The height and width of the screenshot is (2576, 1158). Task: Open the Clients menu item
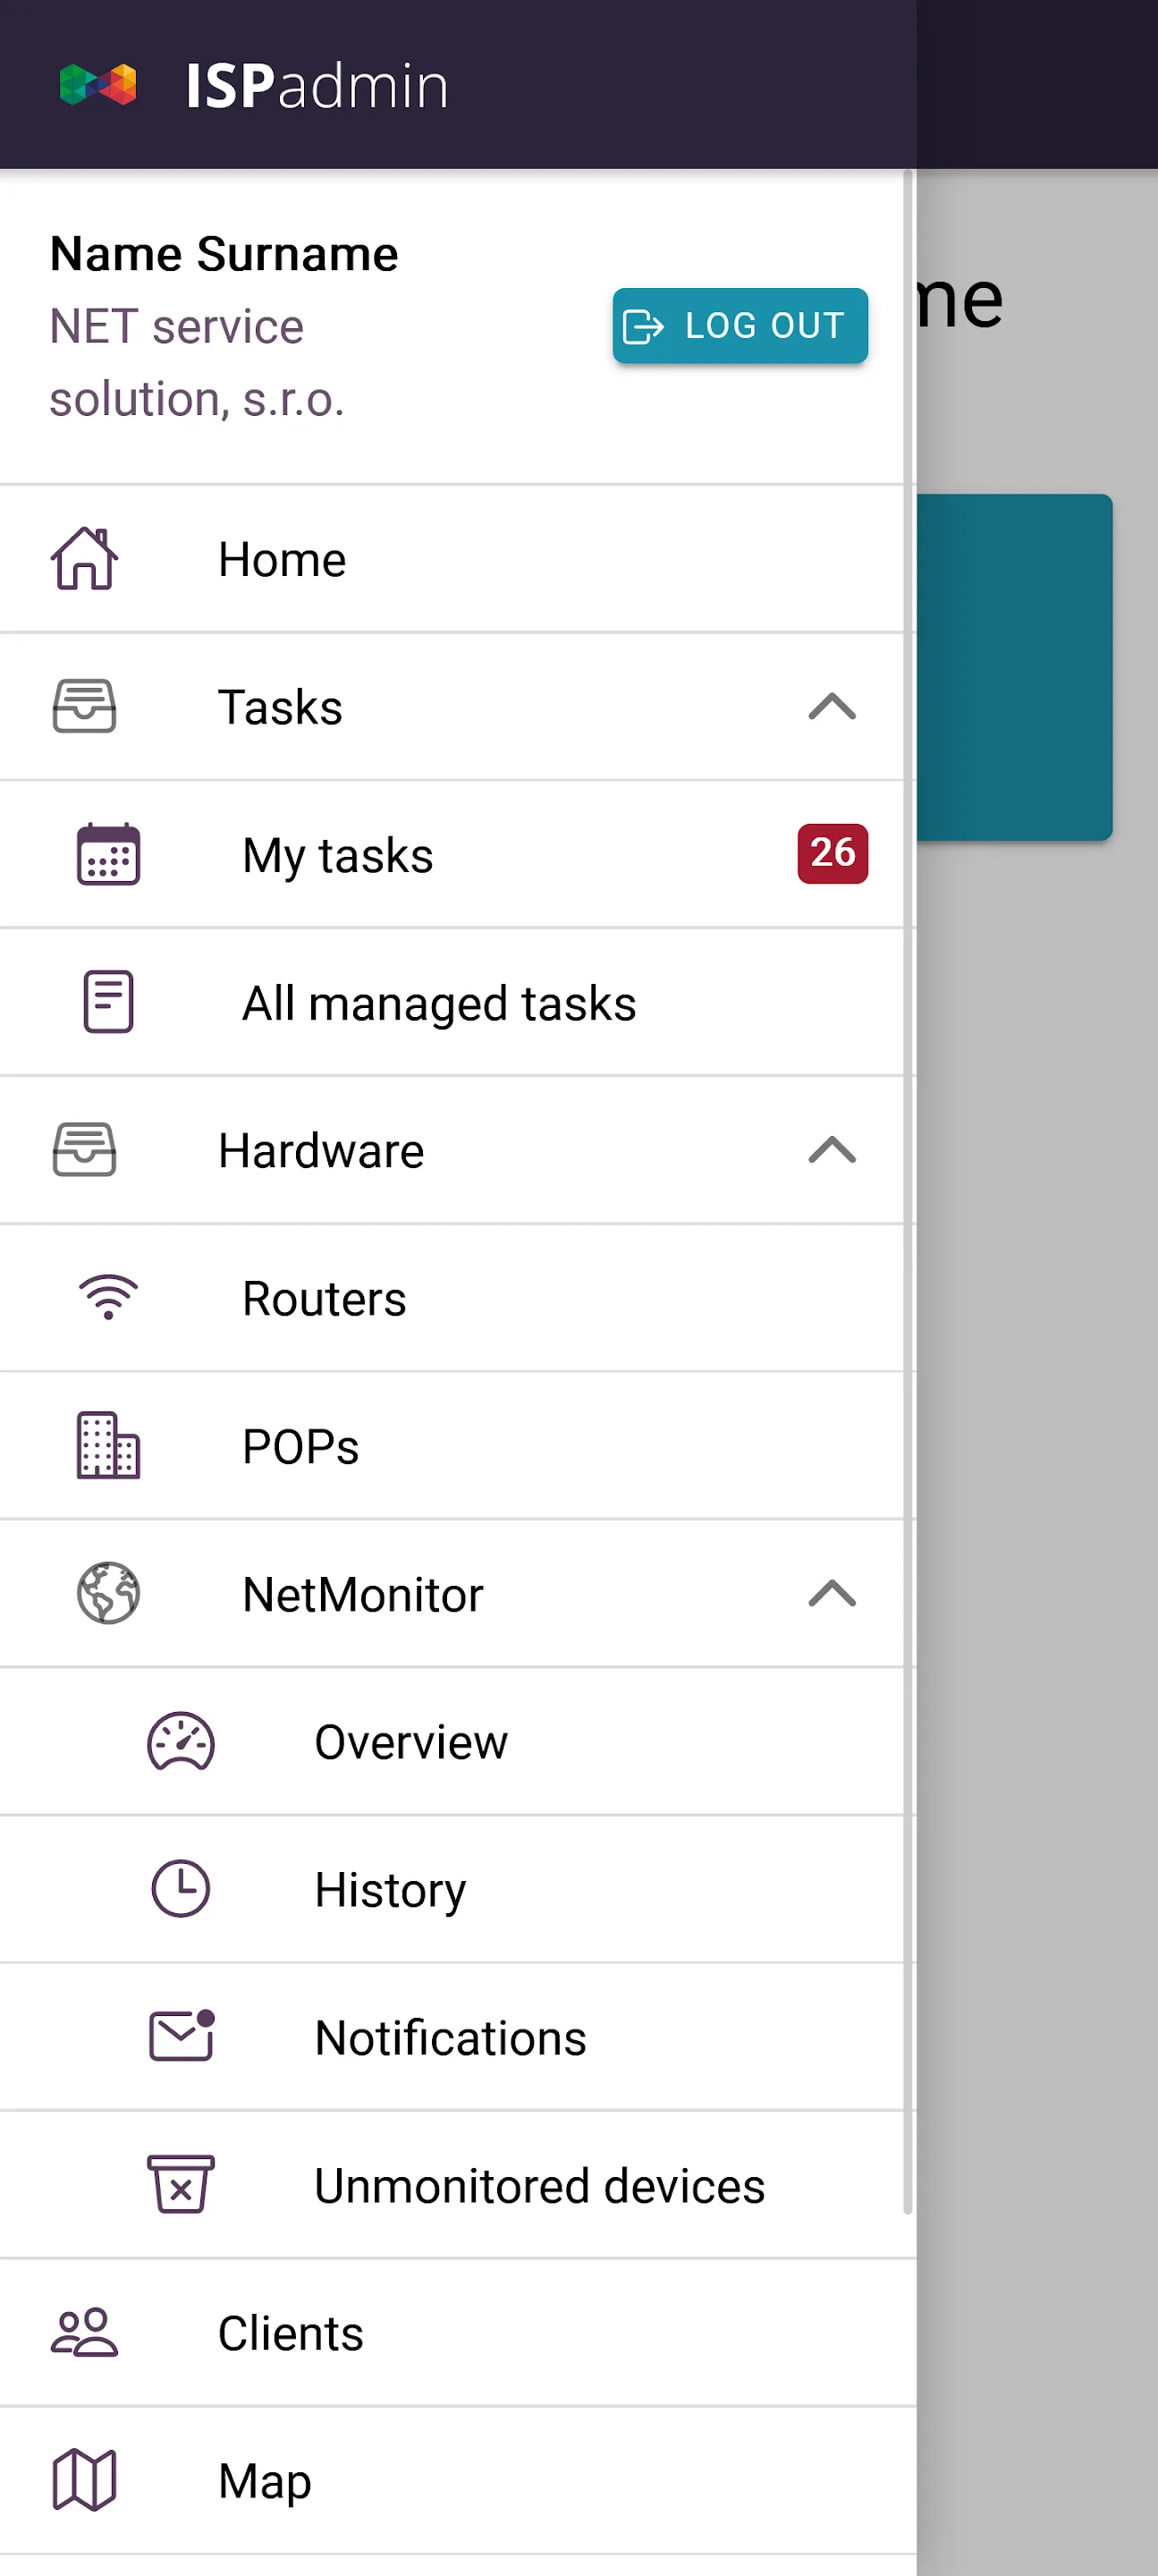(457, 2333)
